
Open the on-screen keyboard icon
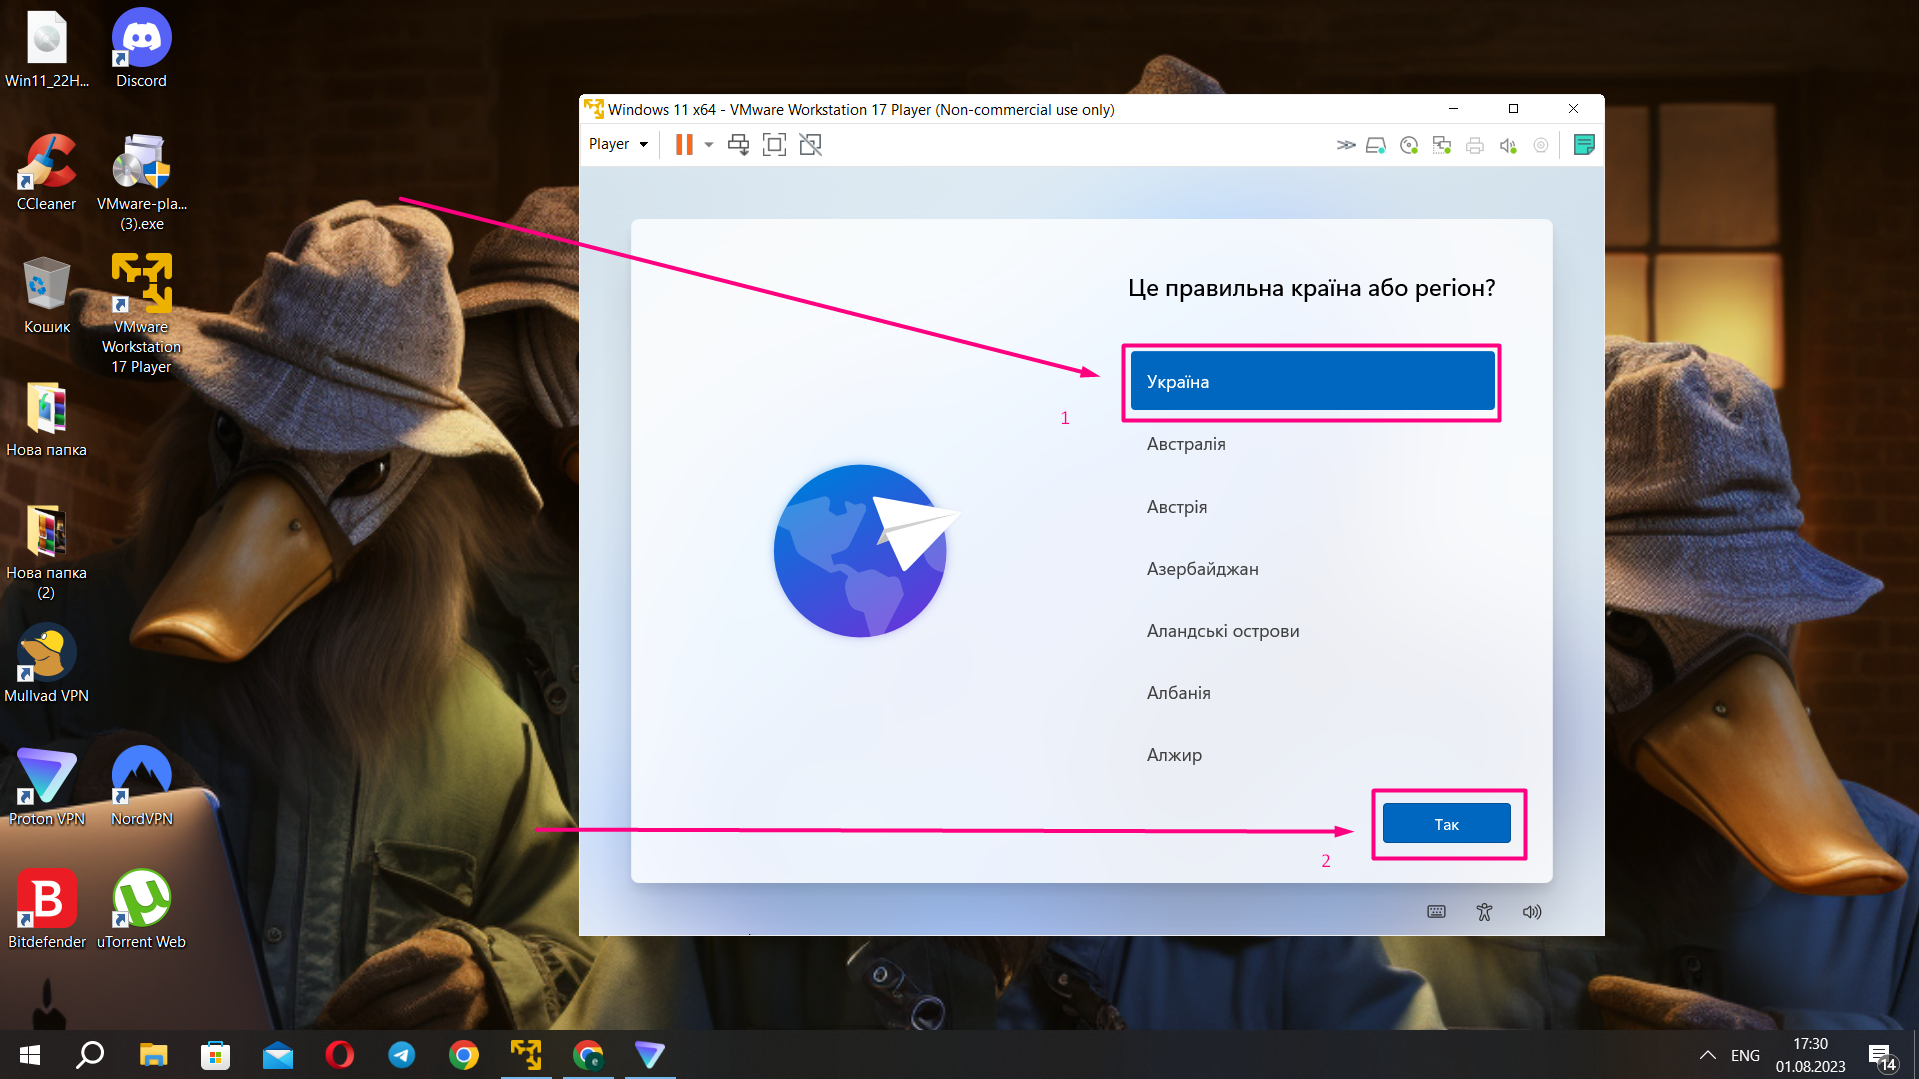coord(1436,912)
